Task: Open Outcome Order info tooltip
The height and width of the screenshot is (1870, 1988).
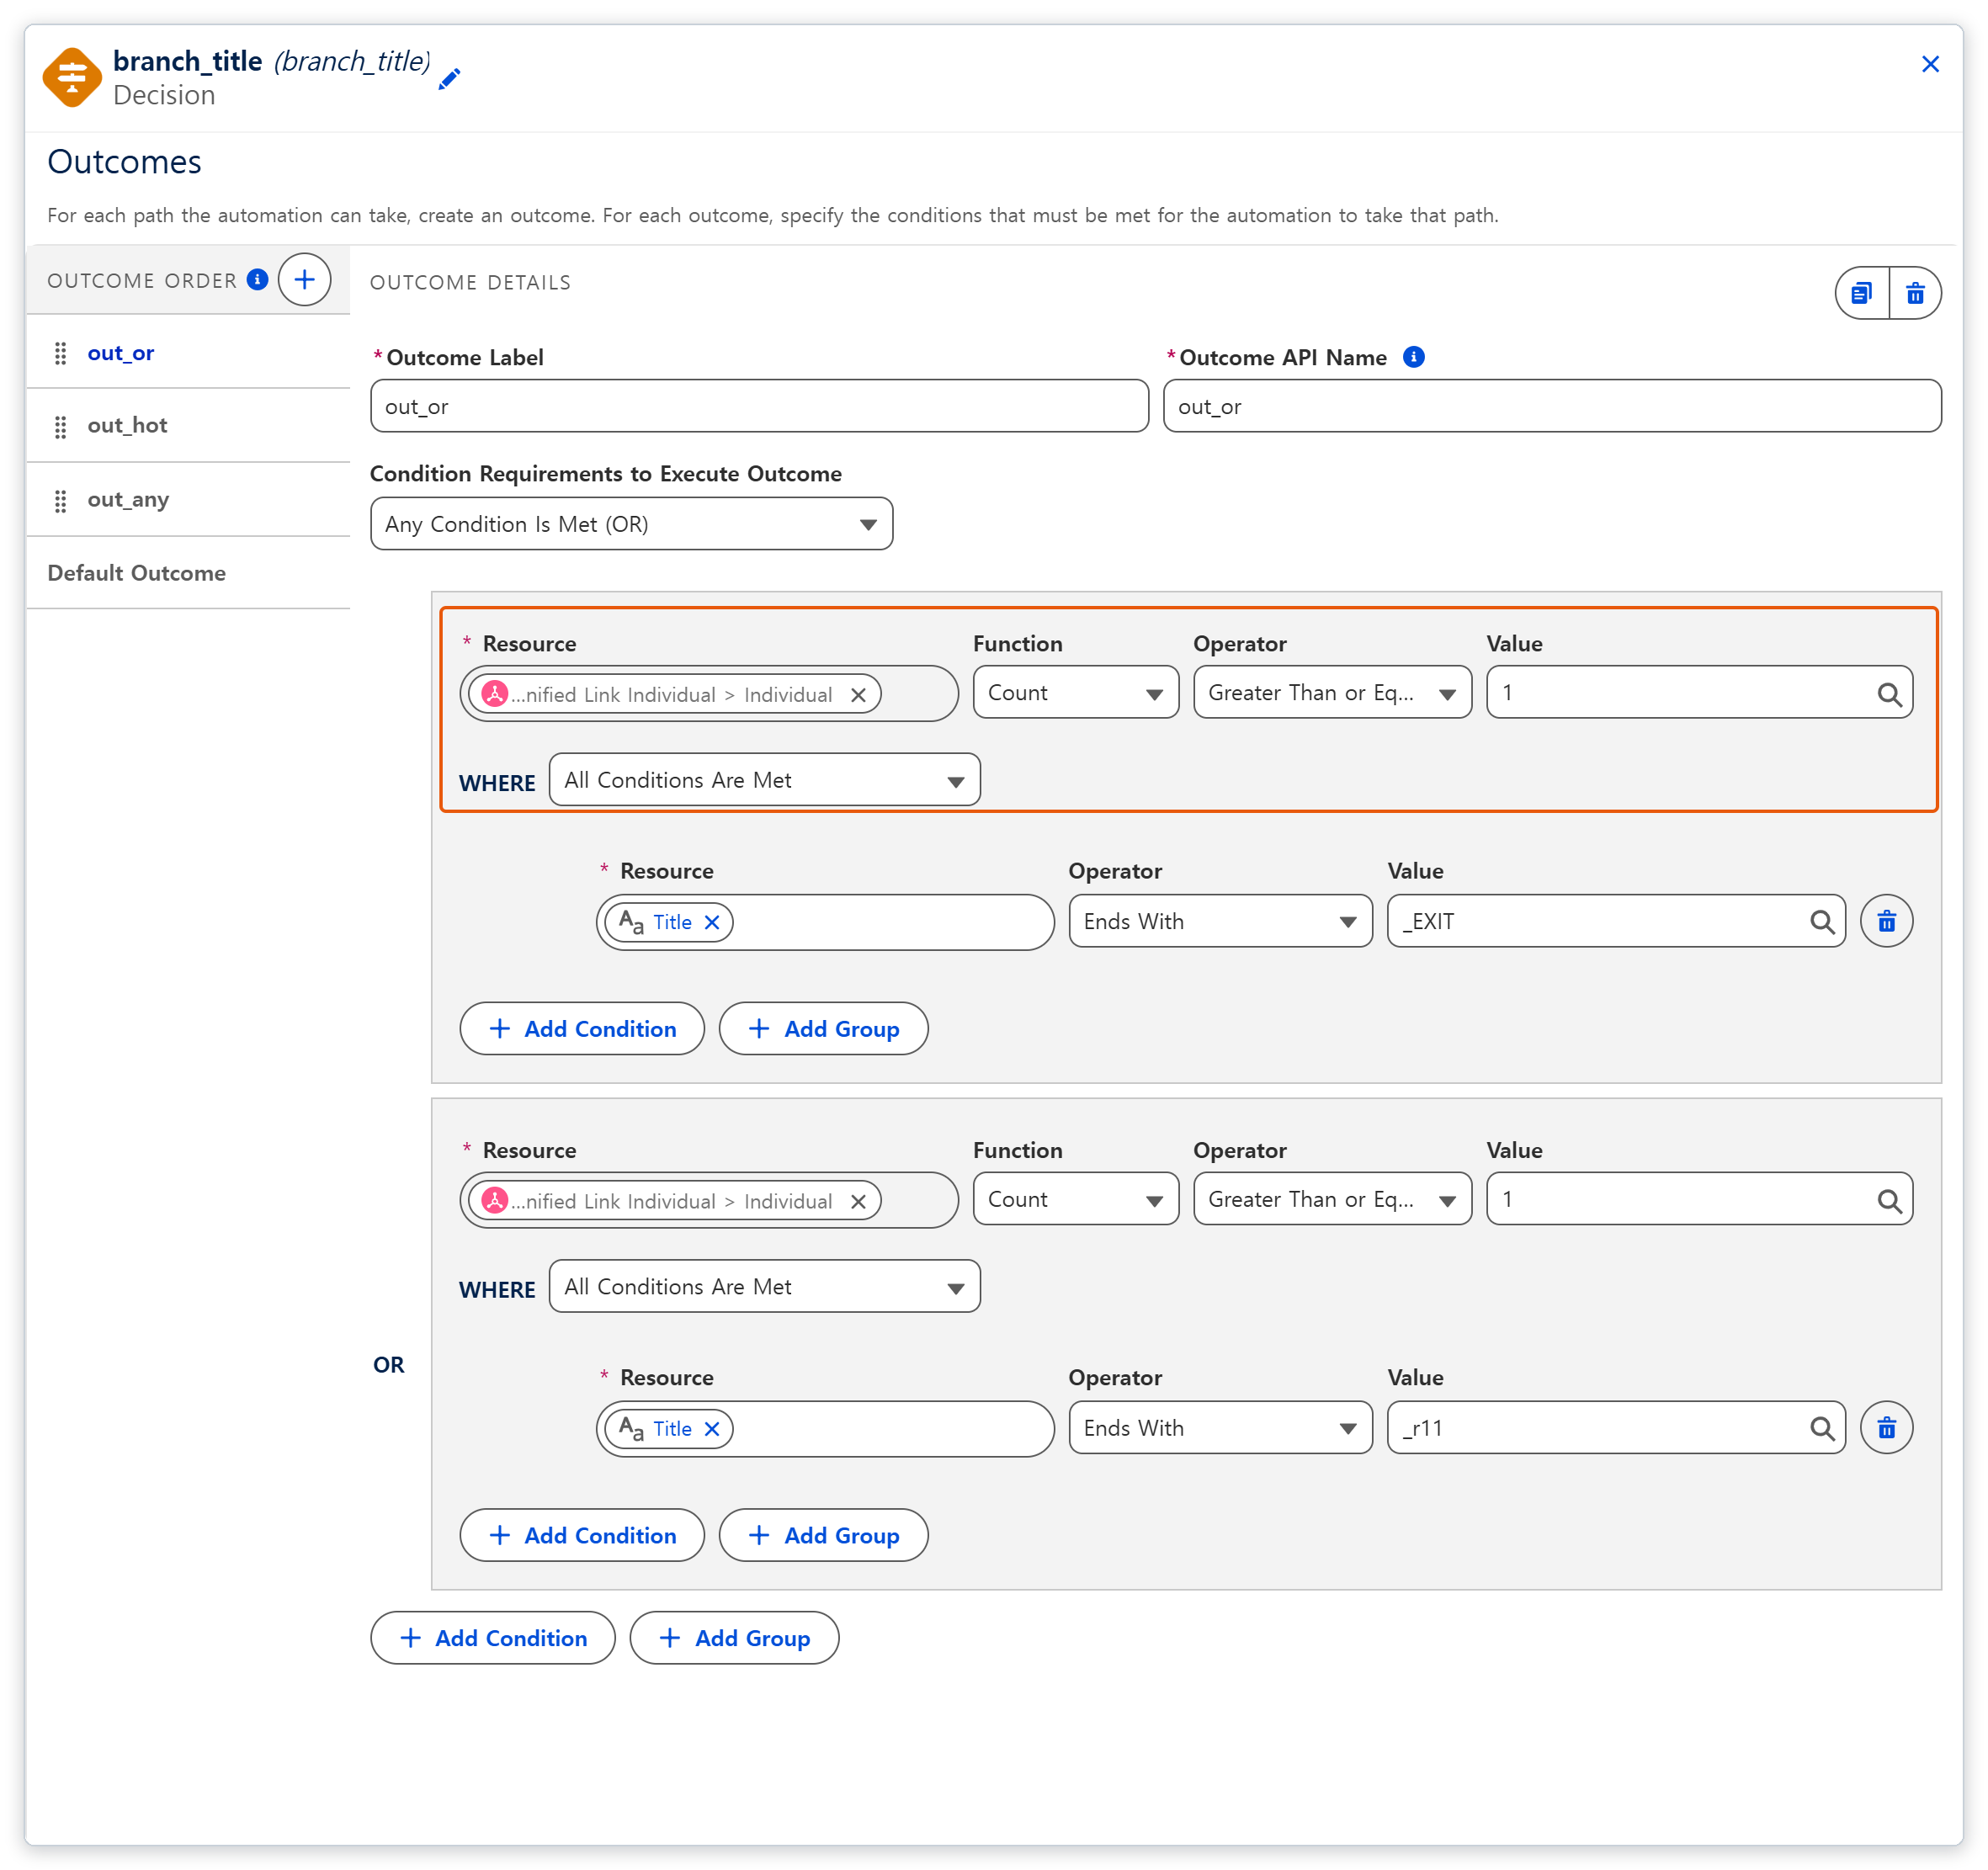Action: click(258, 279)
